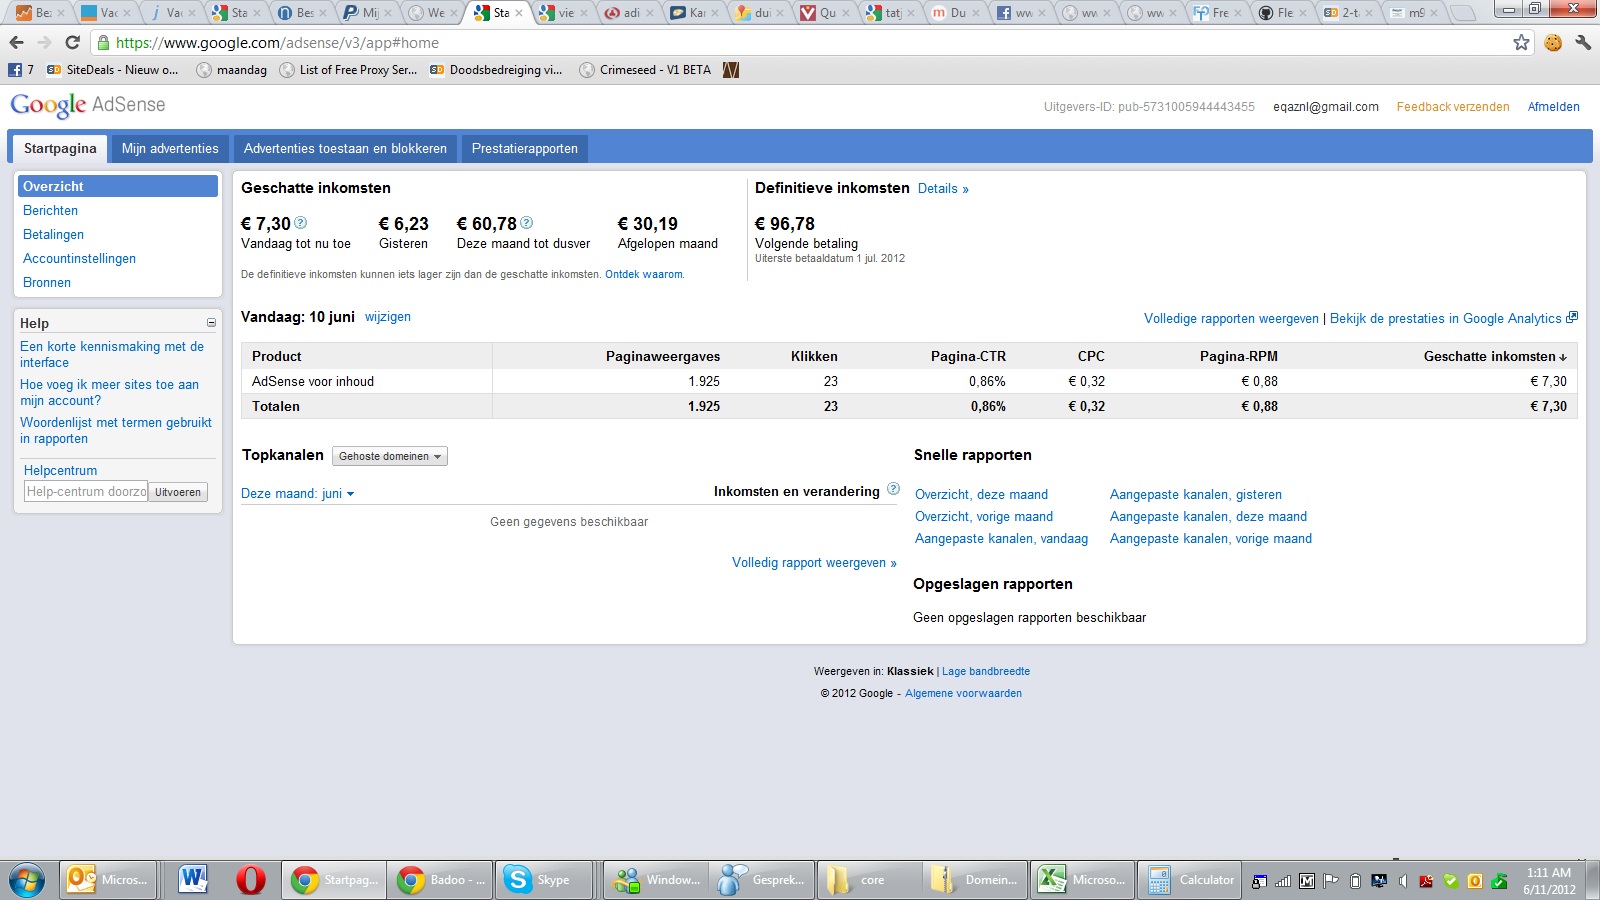Click the Uitvoeren help search button
1600x900 pixels.
(x=178, y=491)
